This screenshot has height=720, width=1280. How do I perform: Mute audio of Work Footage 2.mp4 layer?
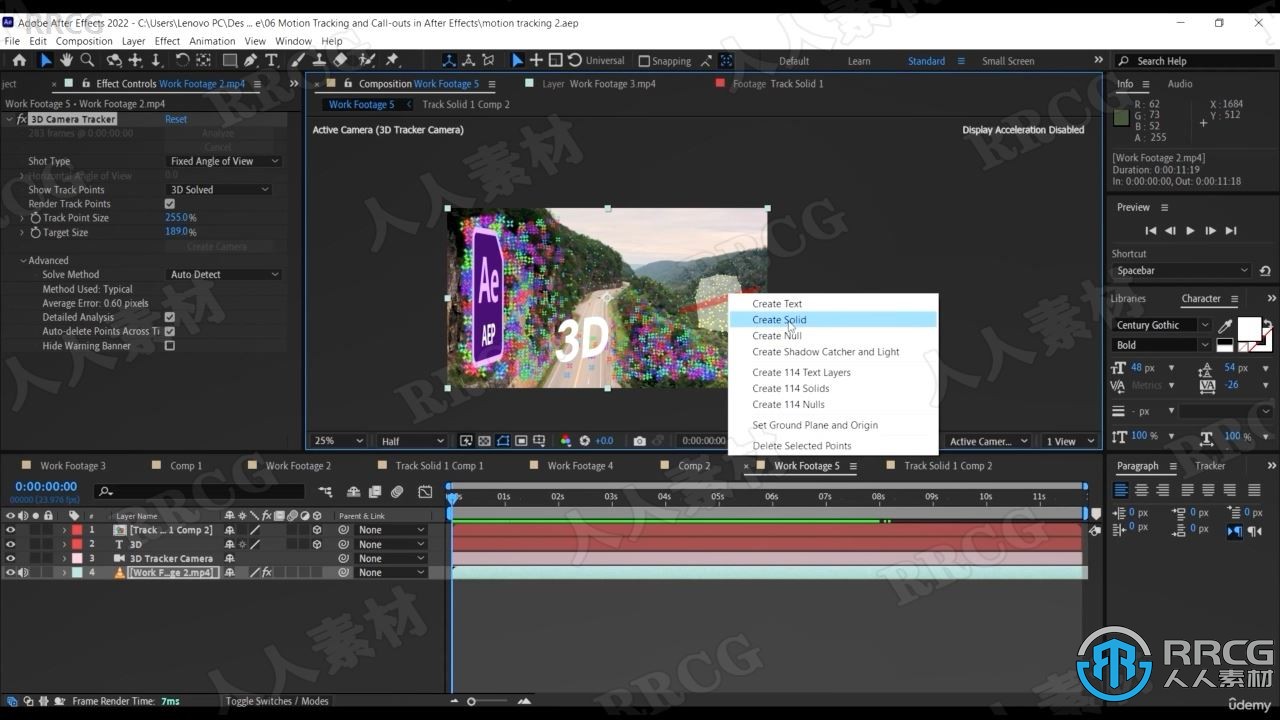[x=22, y=573]
